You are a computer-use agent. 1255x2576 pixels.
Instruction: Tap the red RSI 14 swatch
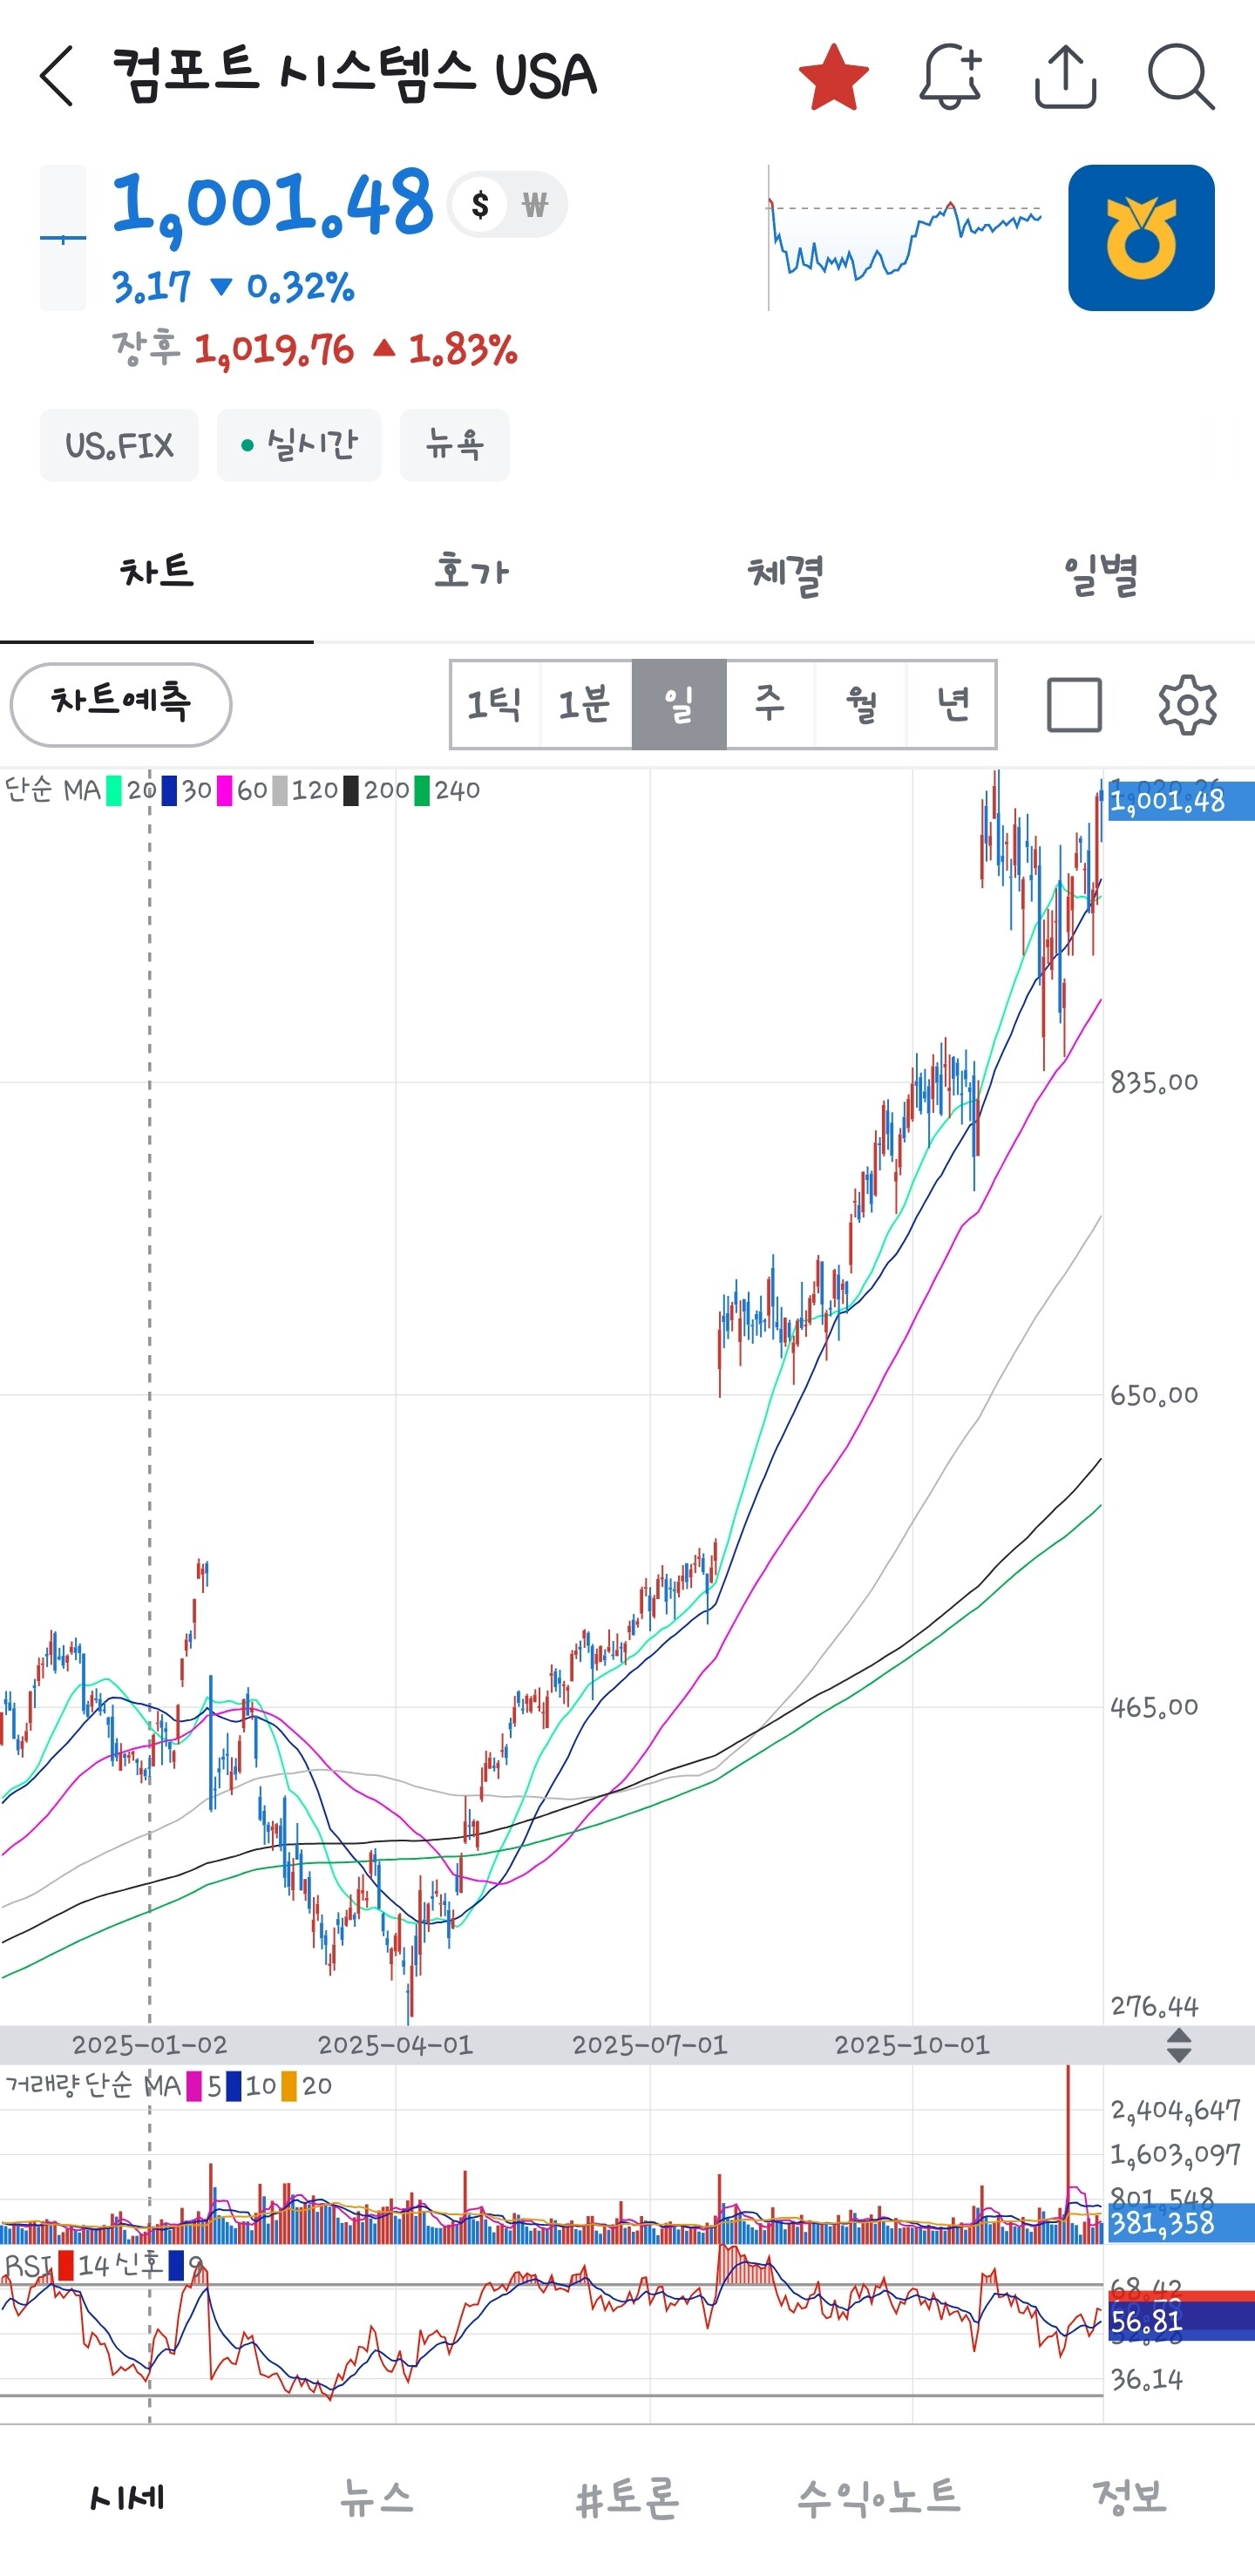click(66, 2265)
